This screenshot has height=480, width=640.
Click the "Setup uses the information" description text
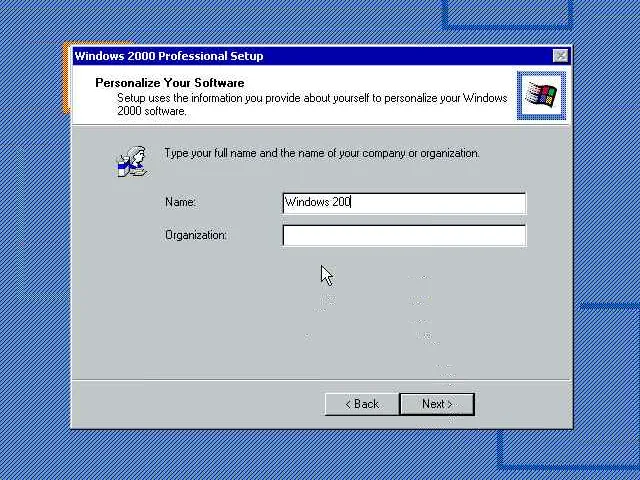click(x=312, y=104)
